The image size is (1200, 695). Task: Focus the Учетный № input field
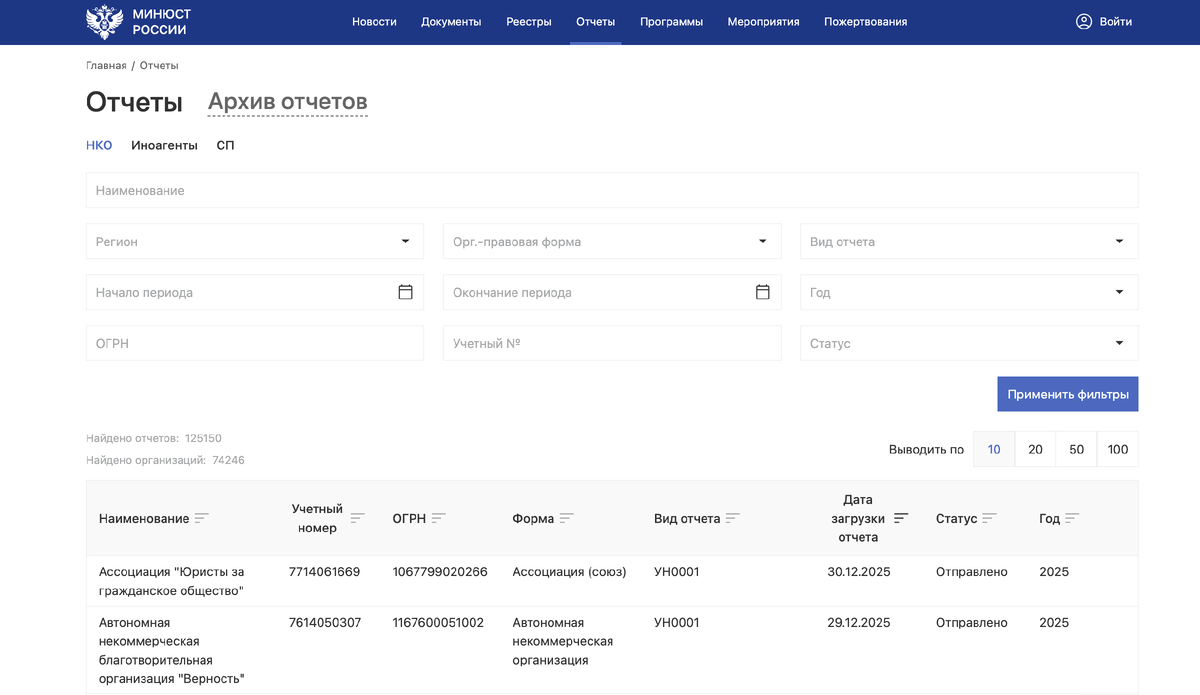(x=612, y=343)
